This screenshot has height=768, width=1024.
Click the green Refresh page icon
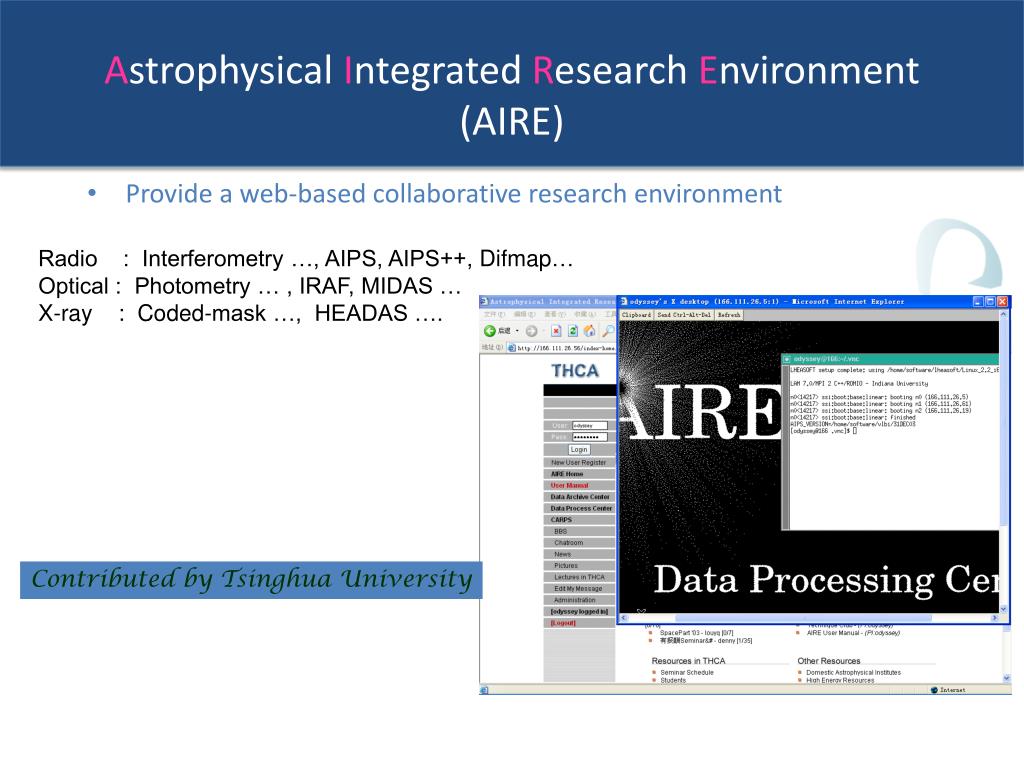[573, 331]
